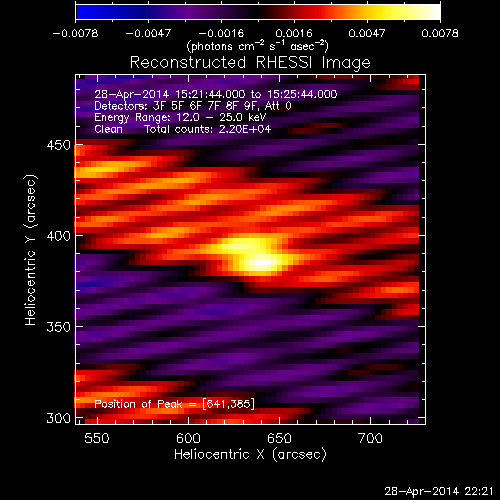The width and height of the screenshot is (500, 500).
Task: Click the colorbar label '-0.0078'
Action: tap(75, 33)
